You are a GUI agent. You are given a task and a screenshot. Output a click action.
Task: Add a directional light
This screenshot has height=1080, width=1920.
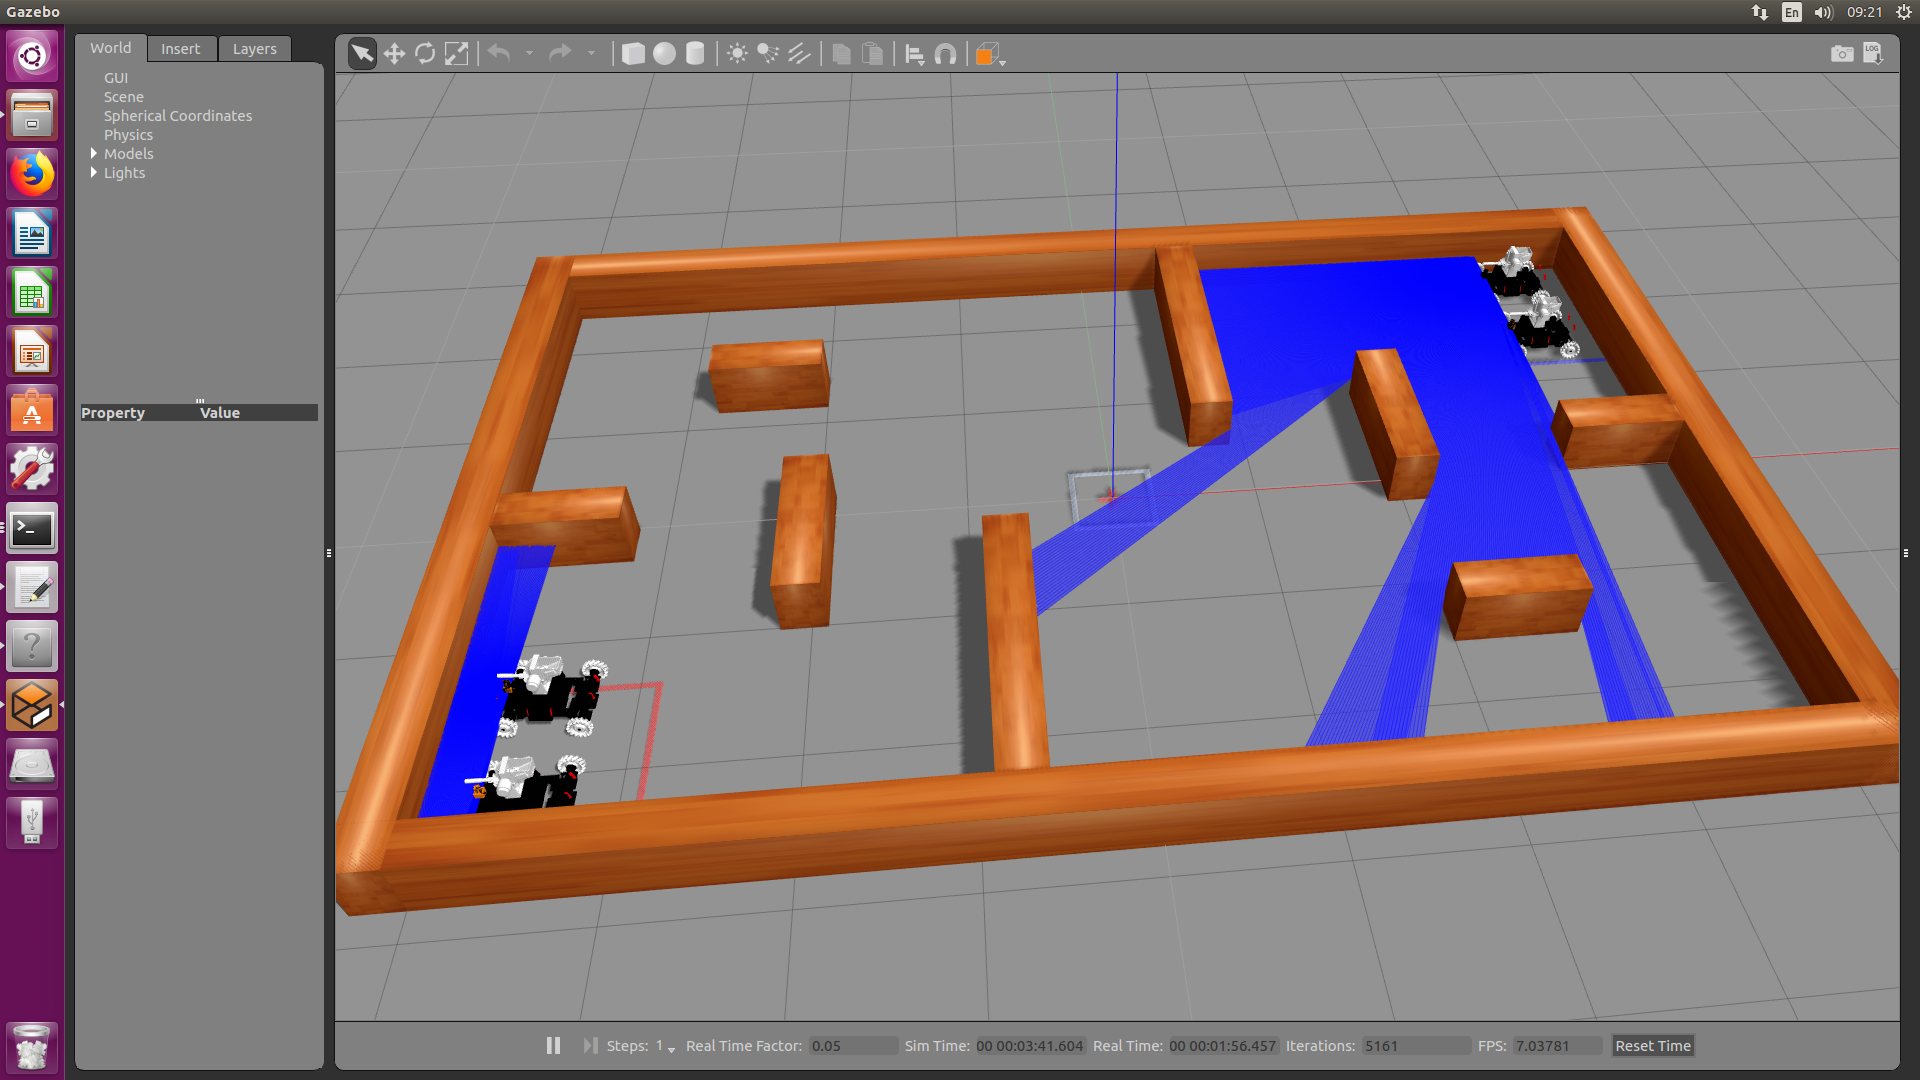(799, 53)
